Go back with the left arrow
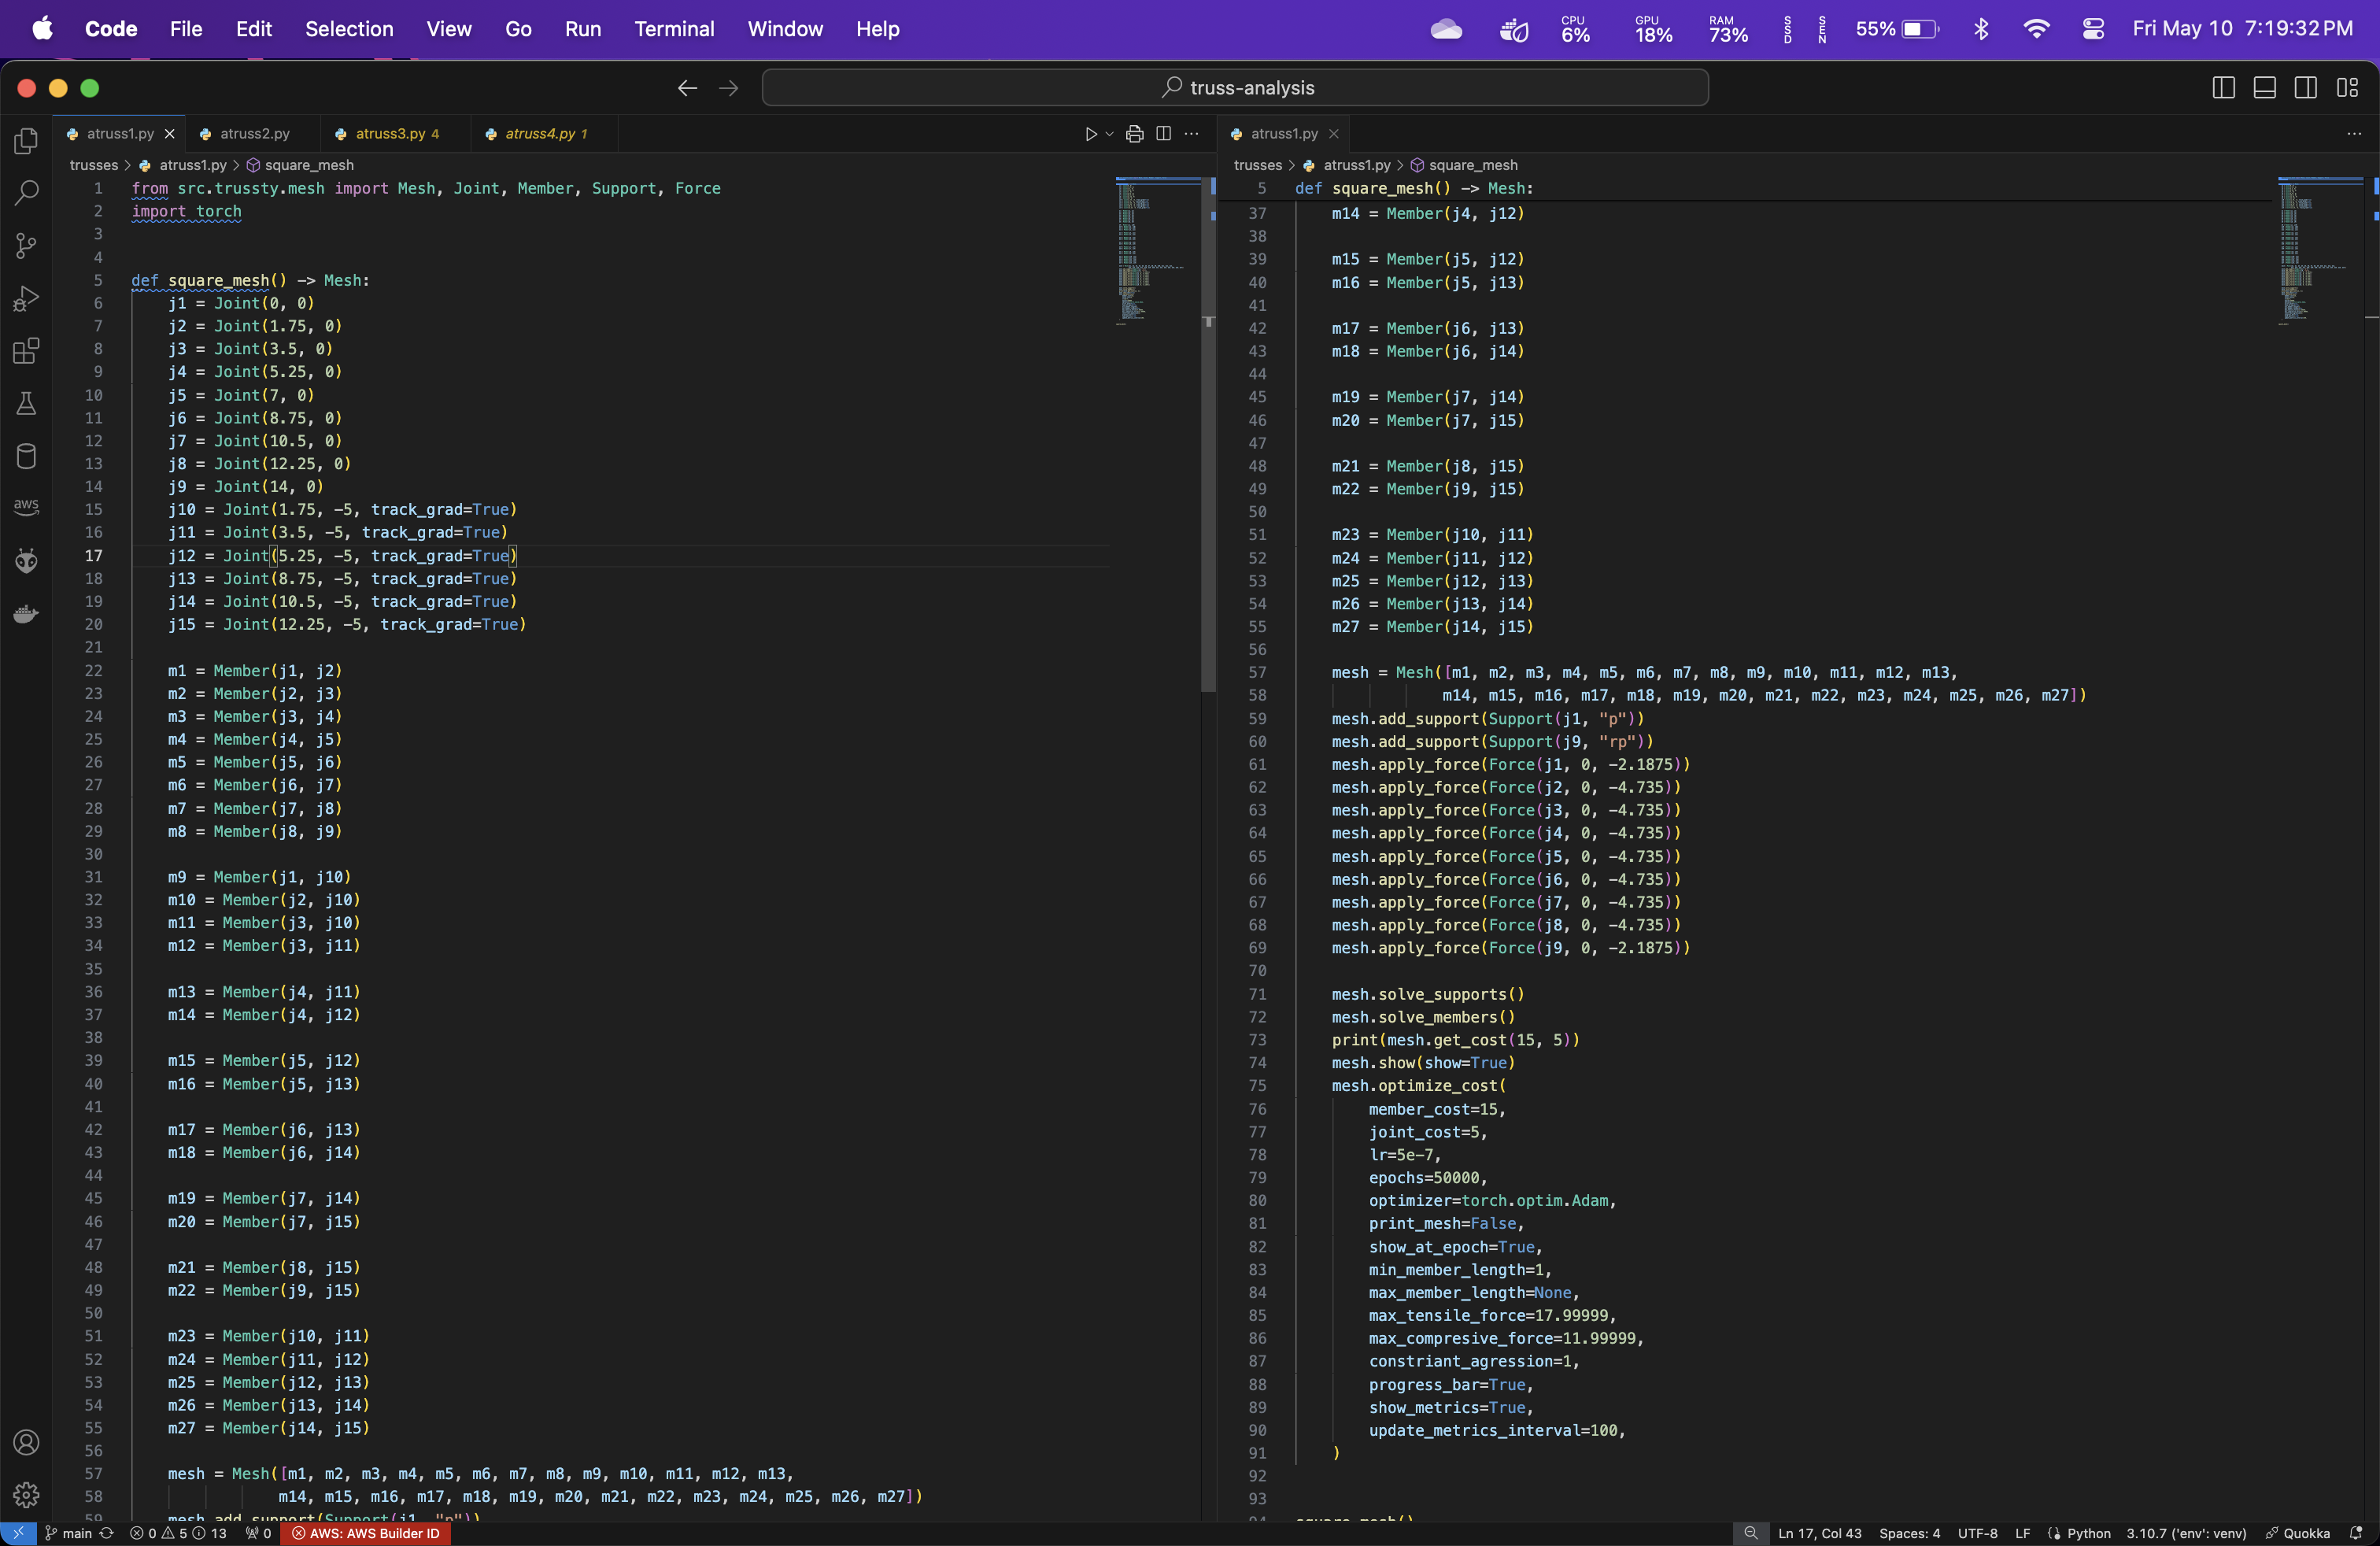The height and width of the screenshot is (1546, 2380). coord(687,88)
